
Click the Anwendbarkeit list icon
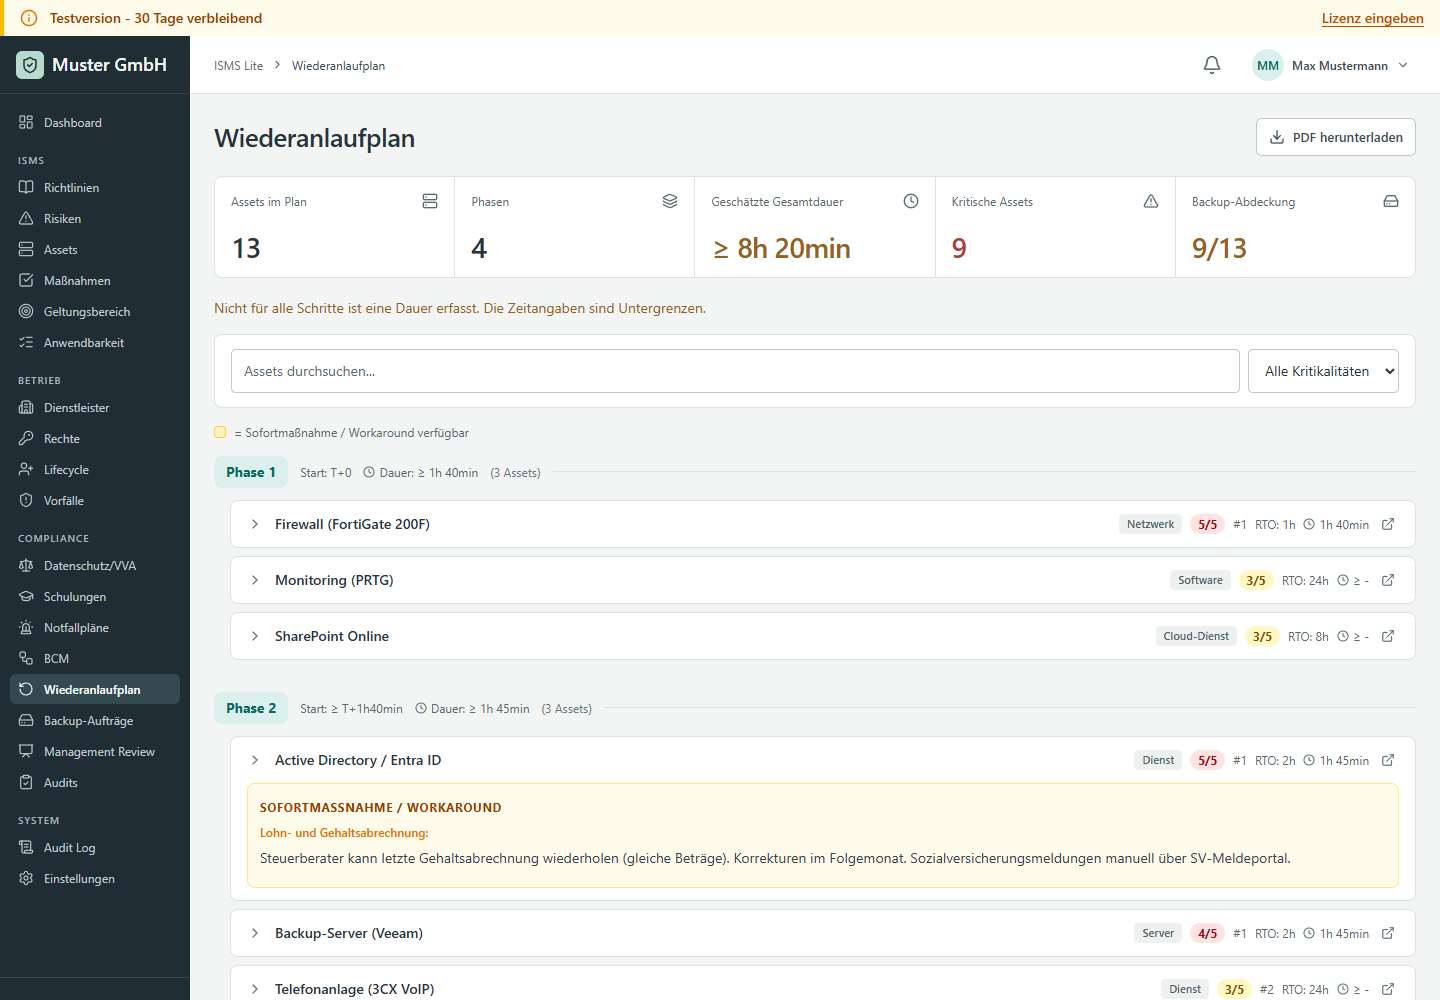[26, 342]
